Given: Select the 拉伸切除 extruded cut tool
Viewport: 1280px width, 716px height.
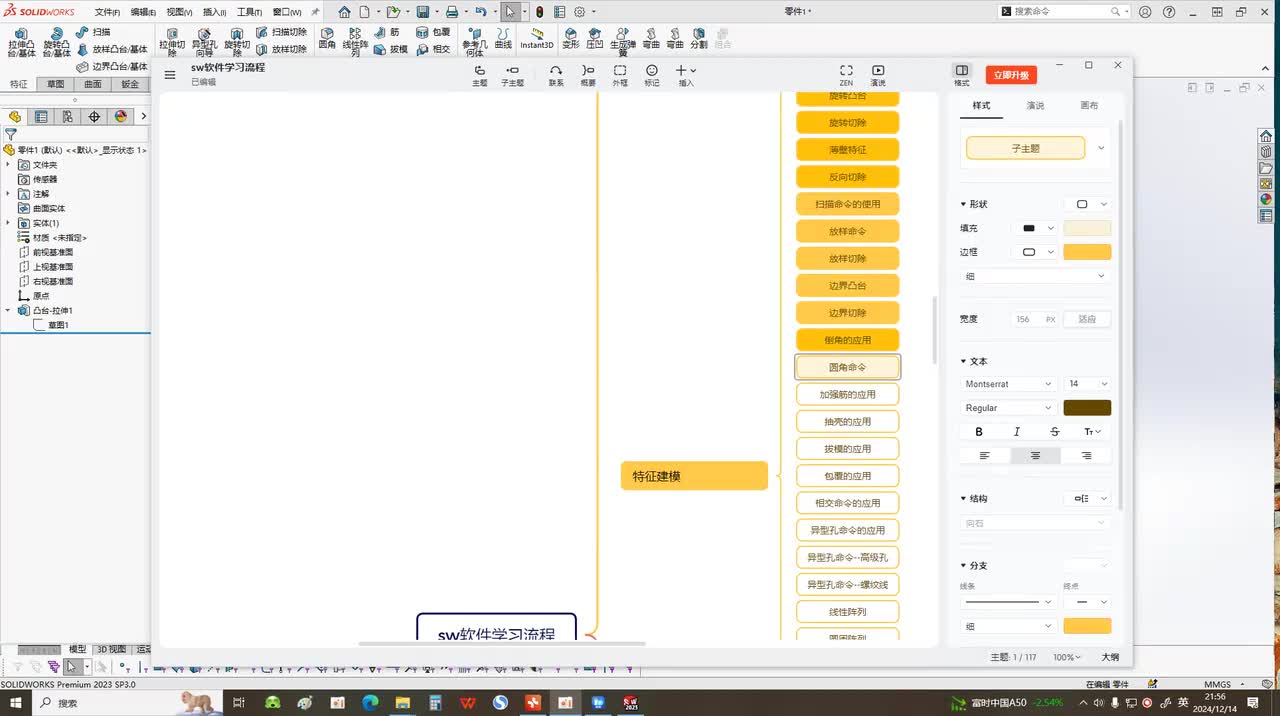Looking at the screenshot, I should [x=172, y=42].
